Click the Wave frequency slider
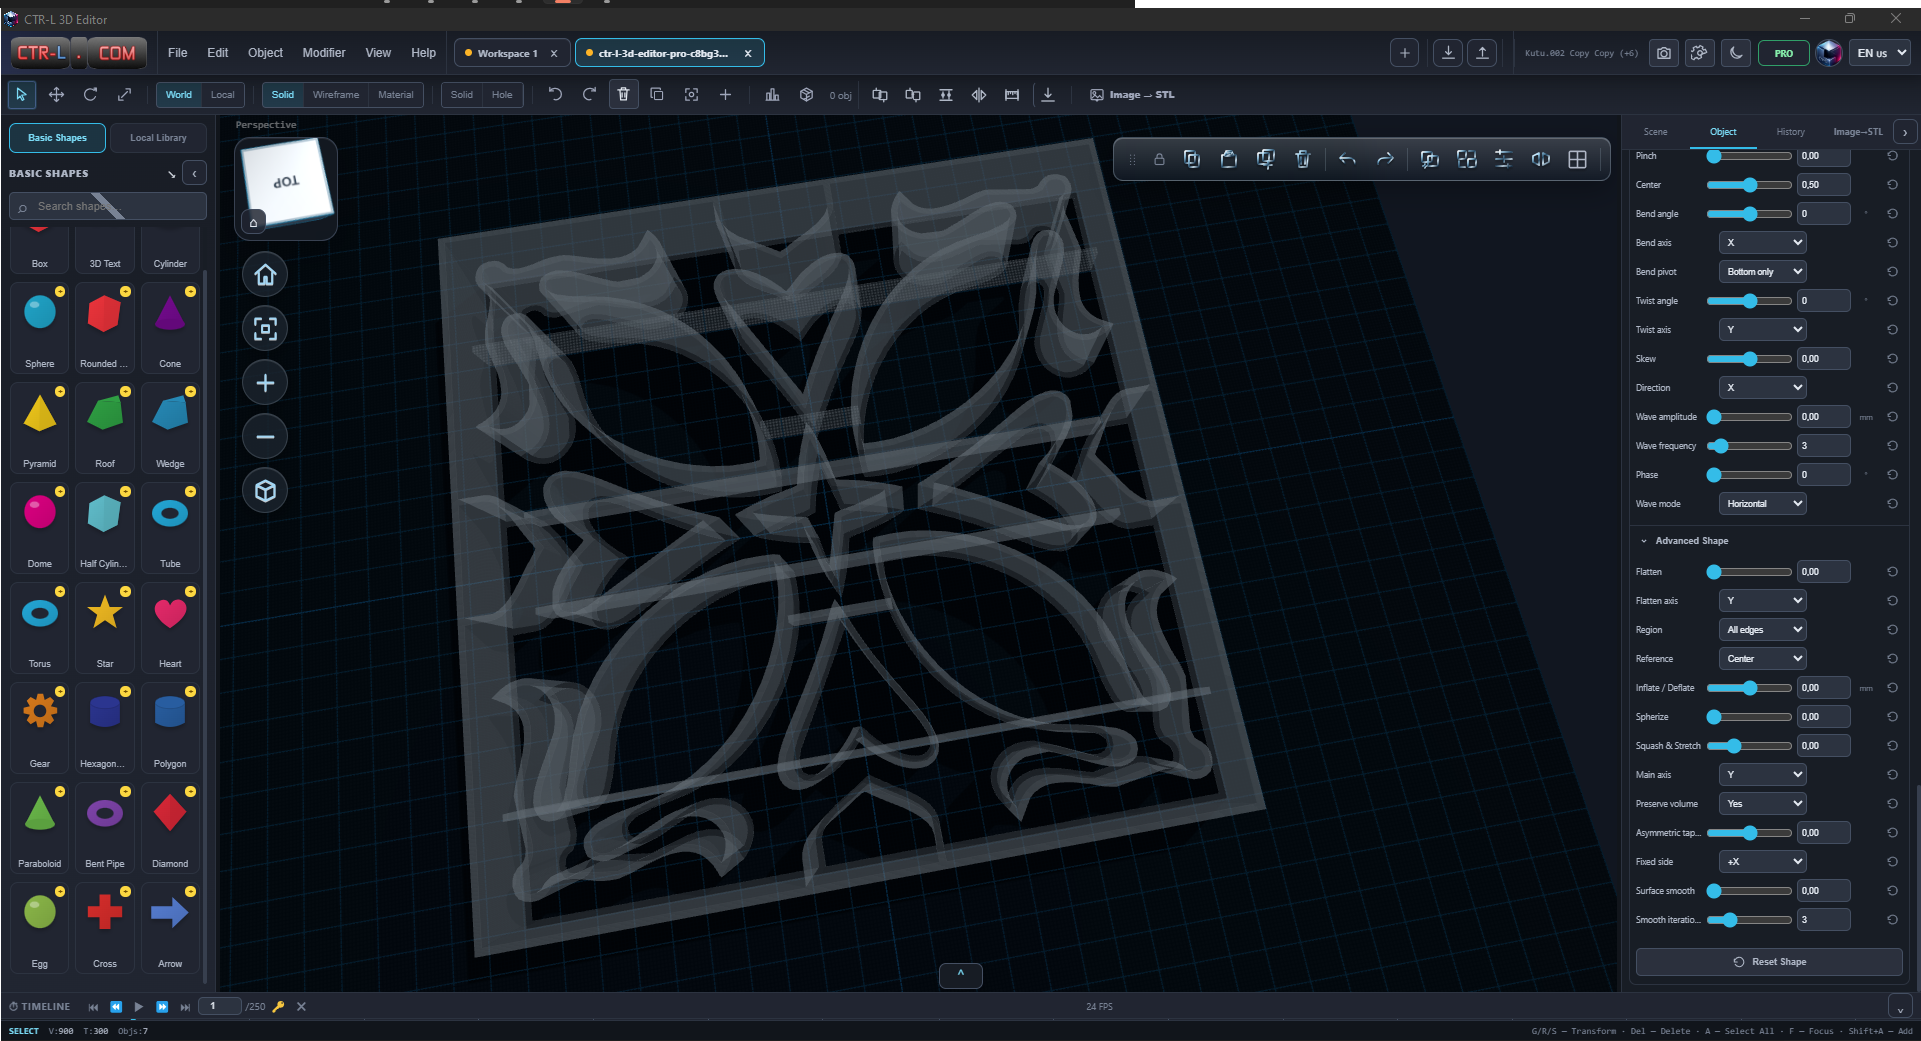 (1749, 446)
